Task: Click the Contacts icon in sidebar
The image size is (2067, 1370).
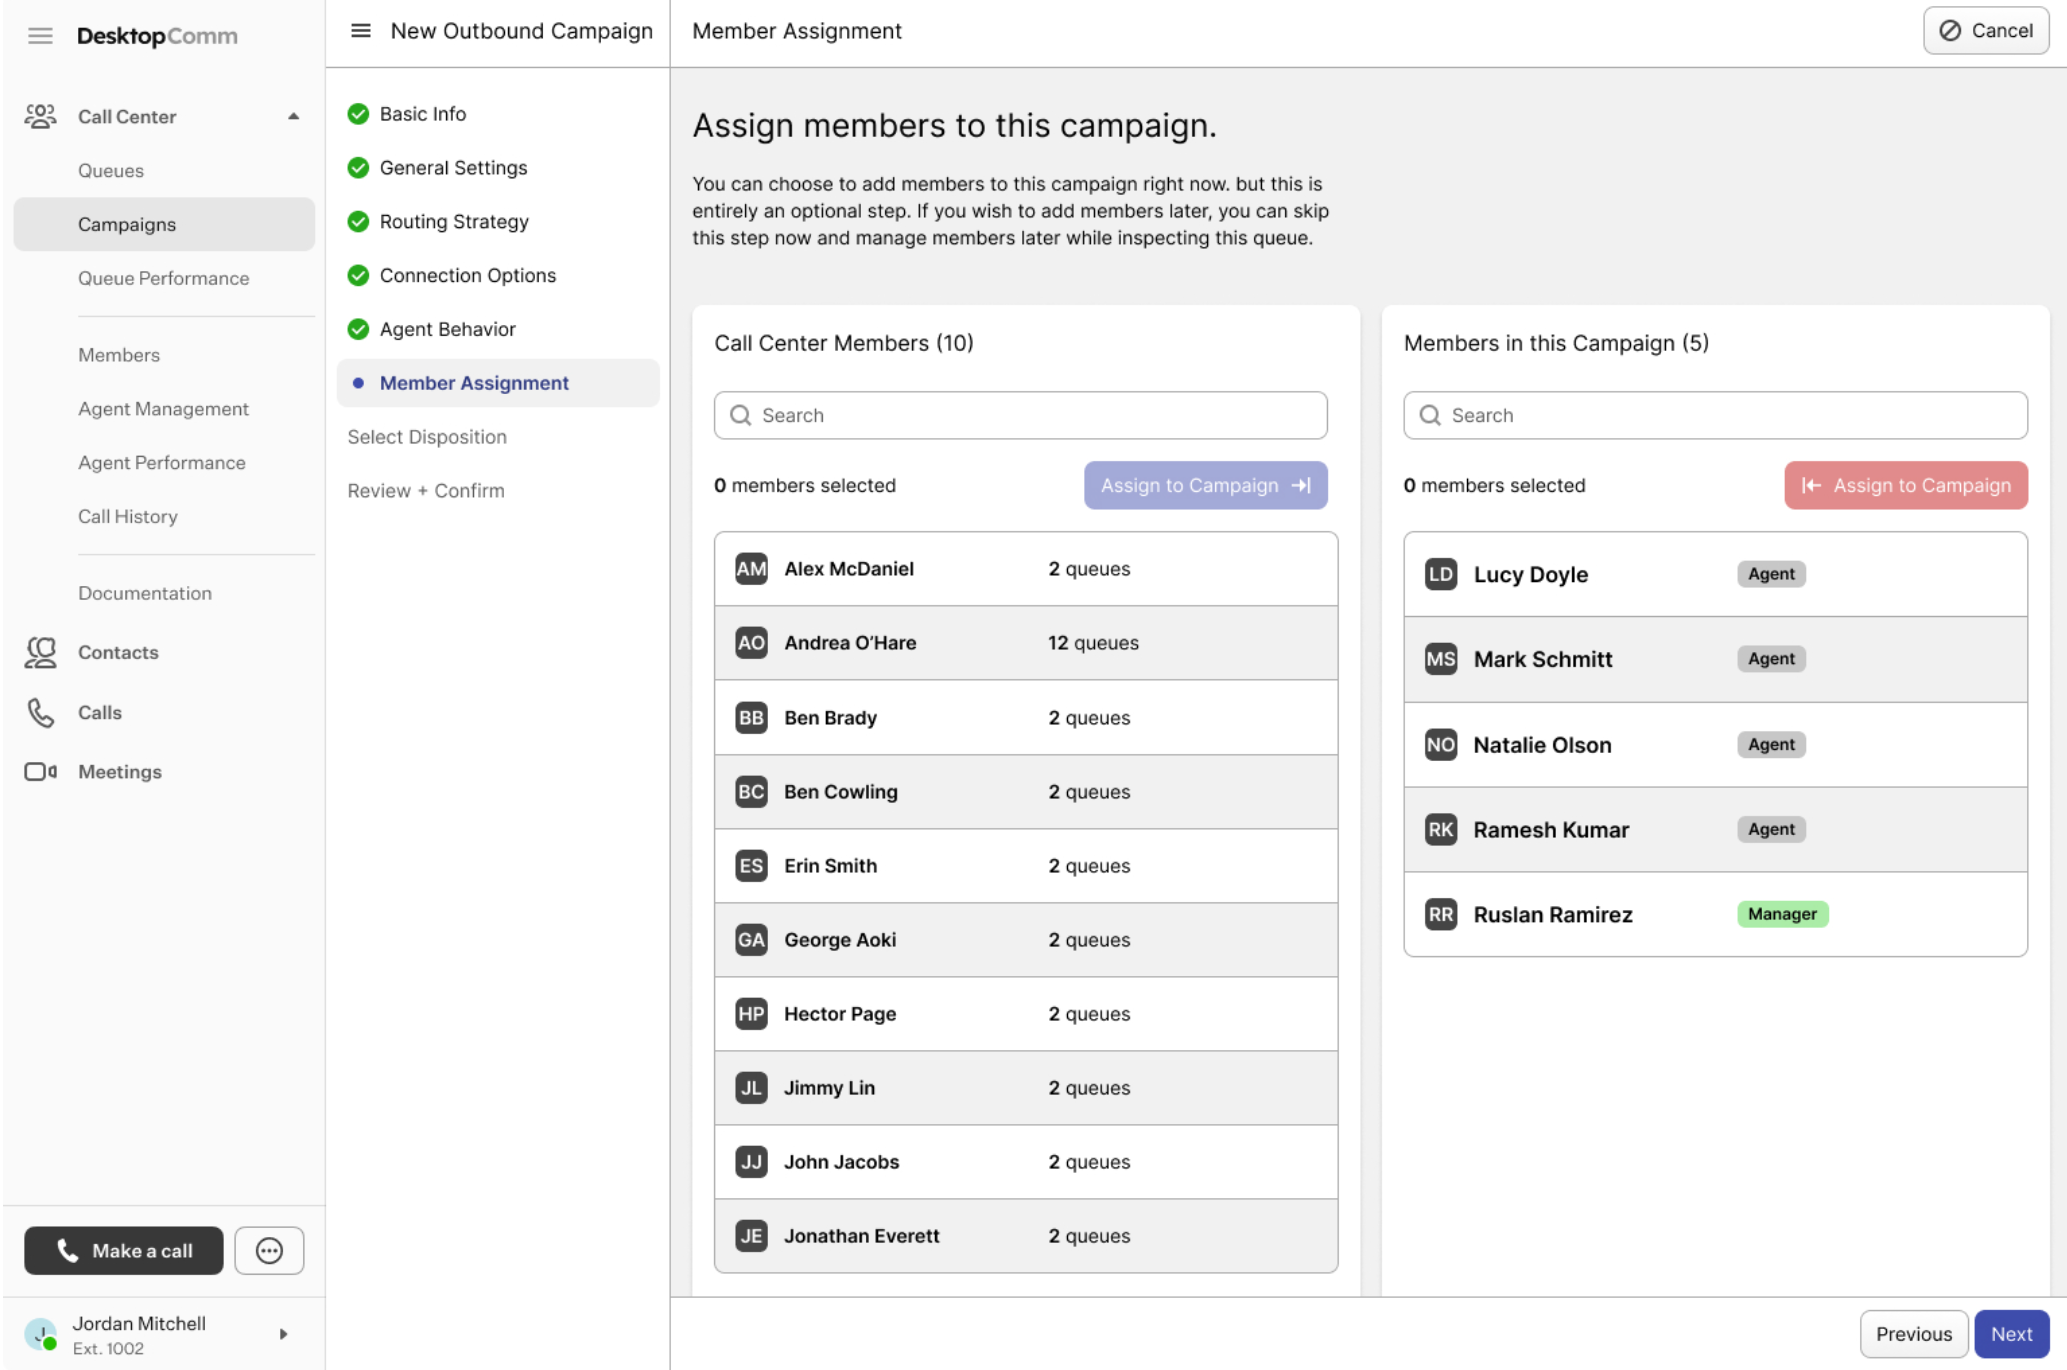Action: pyautogui.click(x=40, y=652)
